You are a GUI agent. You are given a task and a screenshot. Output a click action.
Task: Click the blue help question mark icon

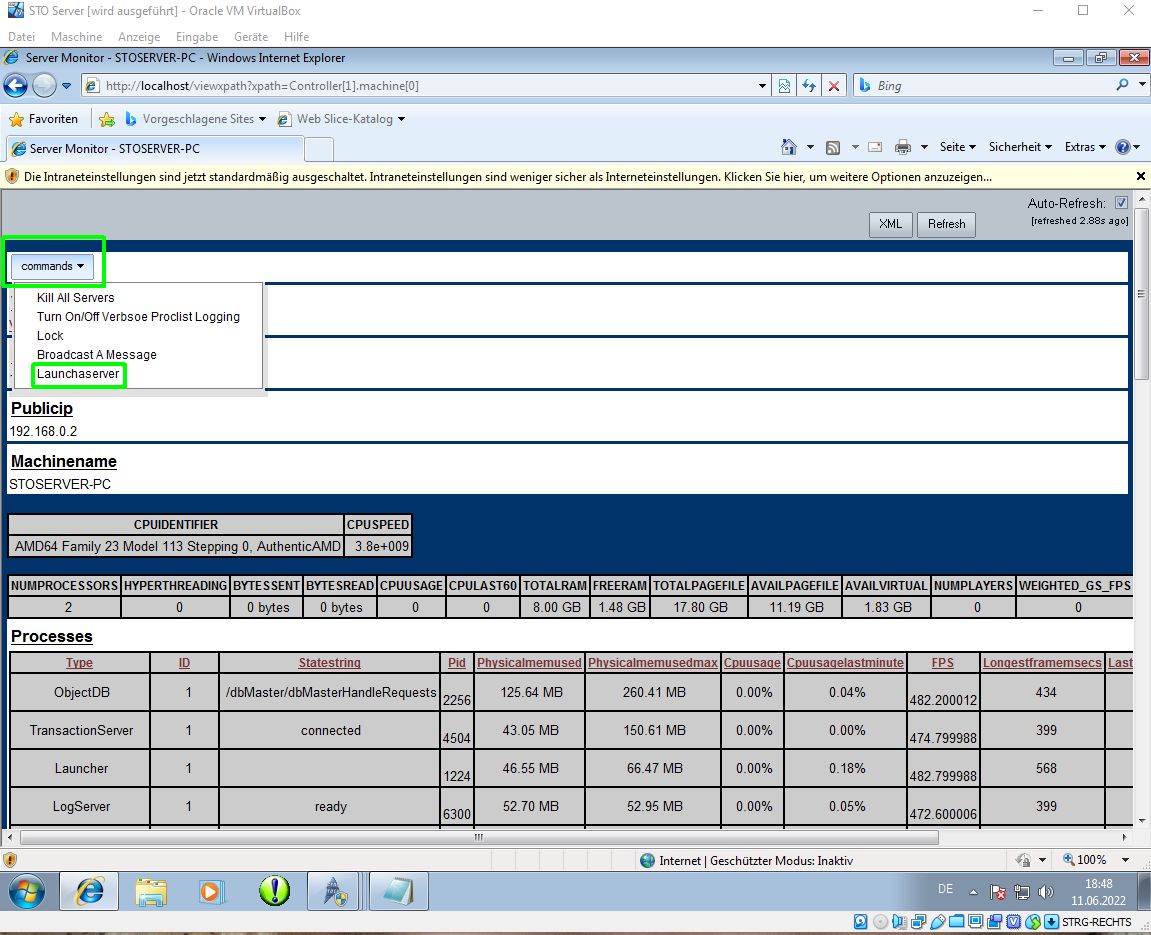1122,147
